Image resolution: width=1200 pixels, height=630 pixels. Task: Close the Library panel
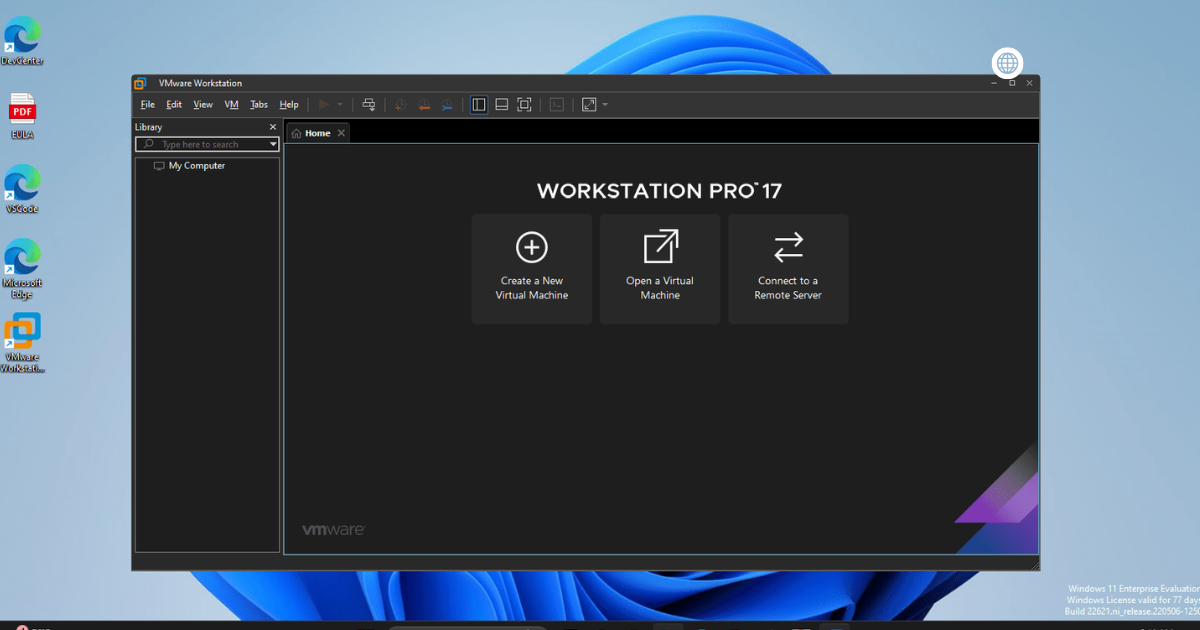click(x=273, y=127)
